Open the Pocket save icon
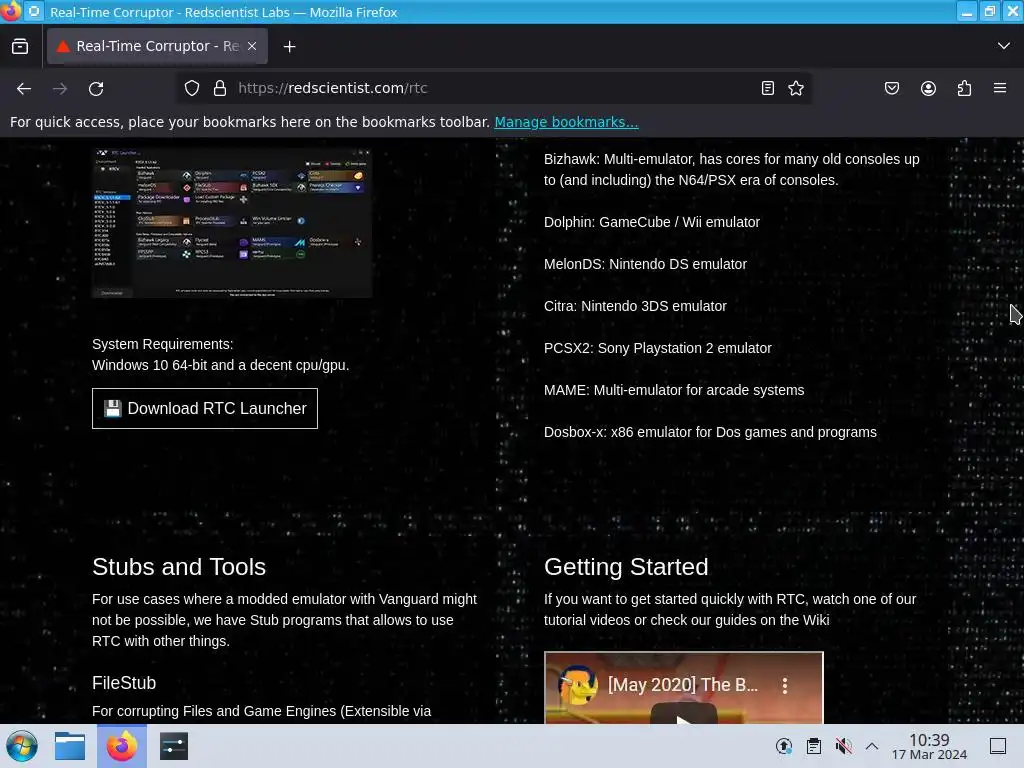This screenshot has height=768, width=1024. click(x=891, y=88)
